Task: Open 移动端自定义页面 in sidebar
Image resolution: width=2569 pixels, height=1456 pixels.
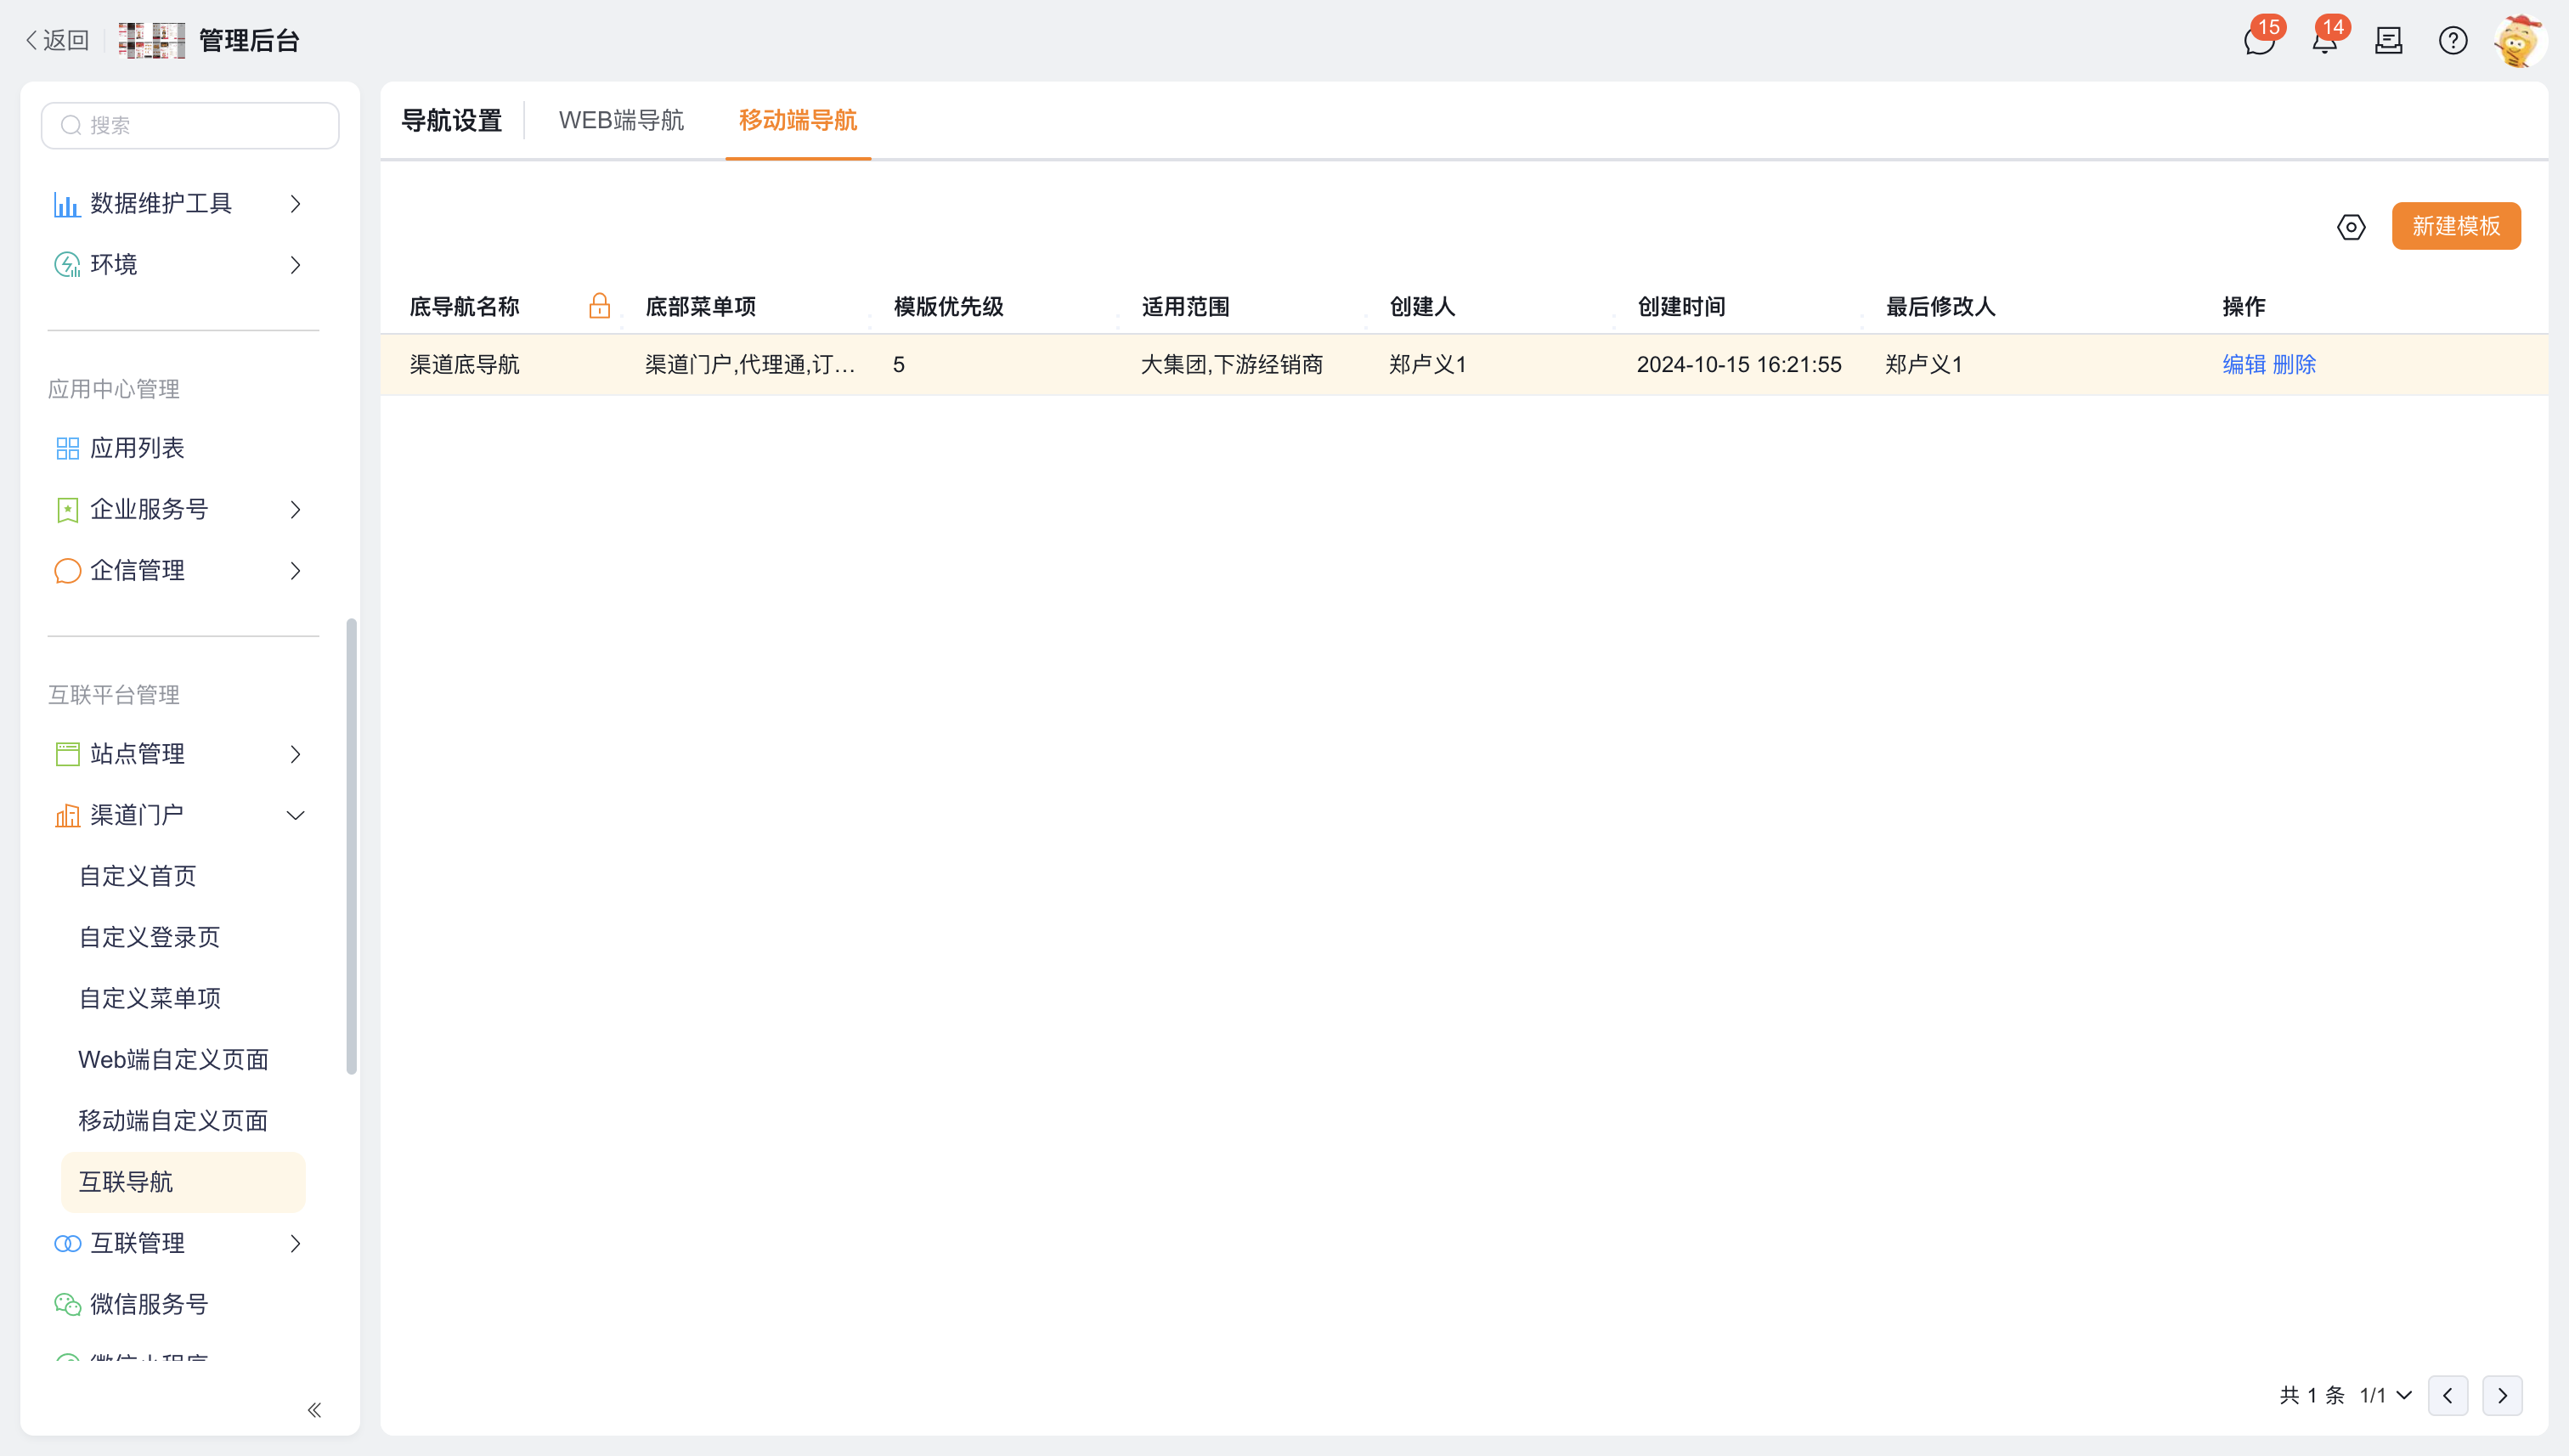Action: click(x=173, y=1121)
